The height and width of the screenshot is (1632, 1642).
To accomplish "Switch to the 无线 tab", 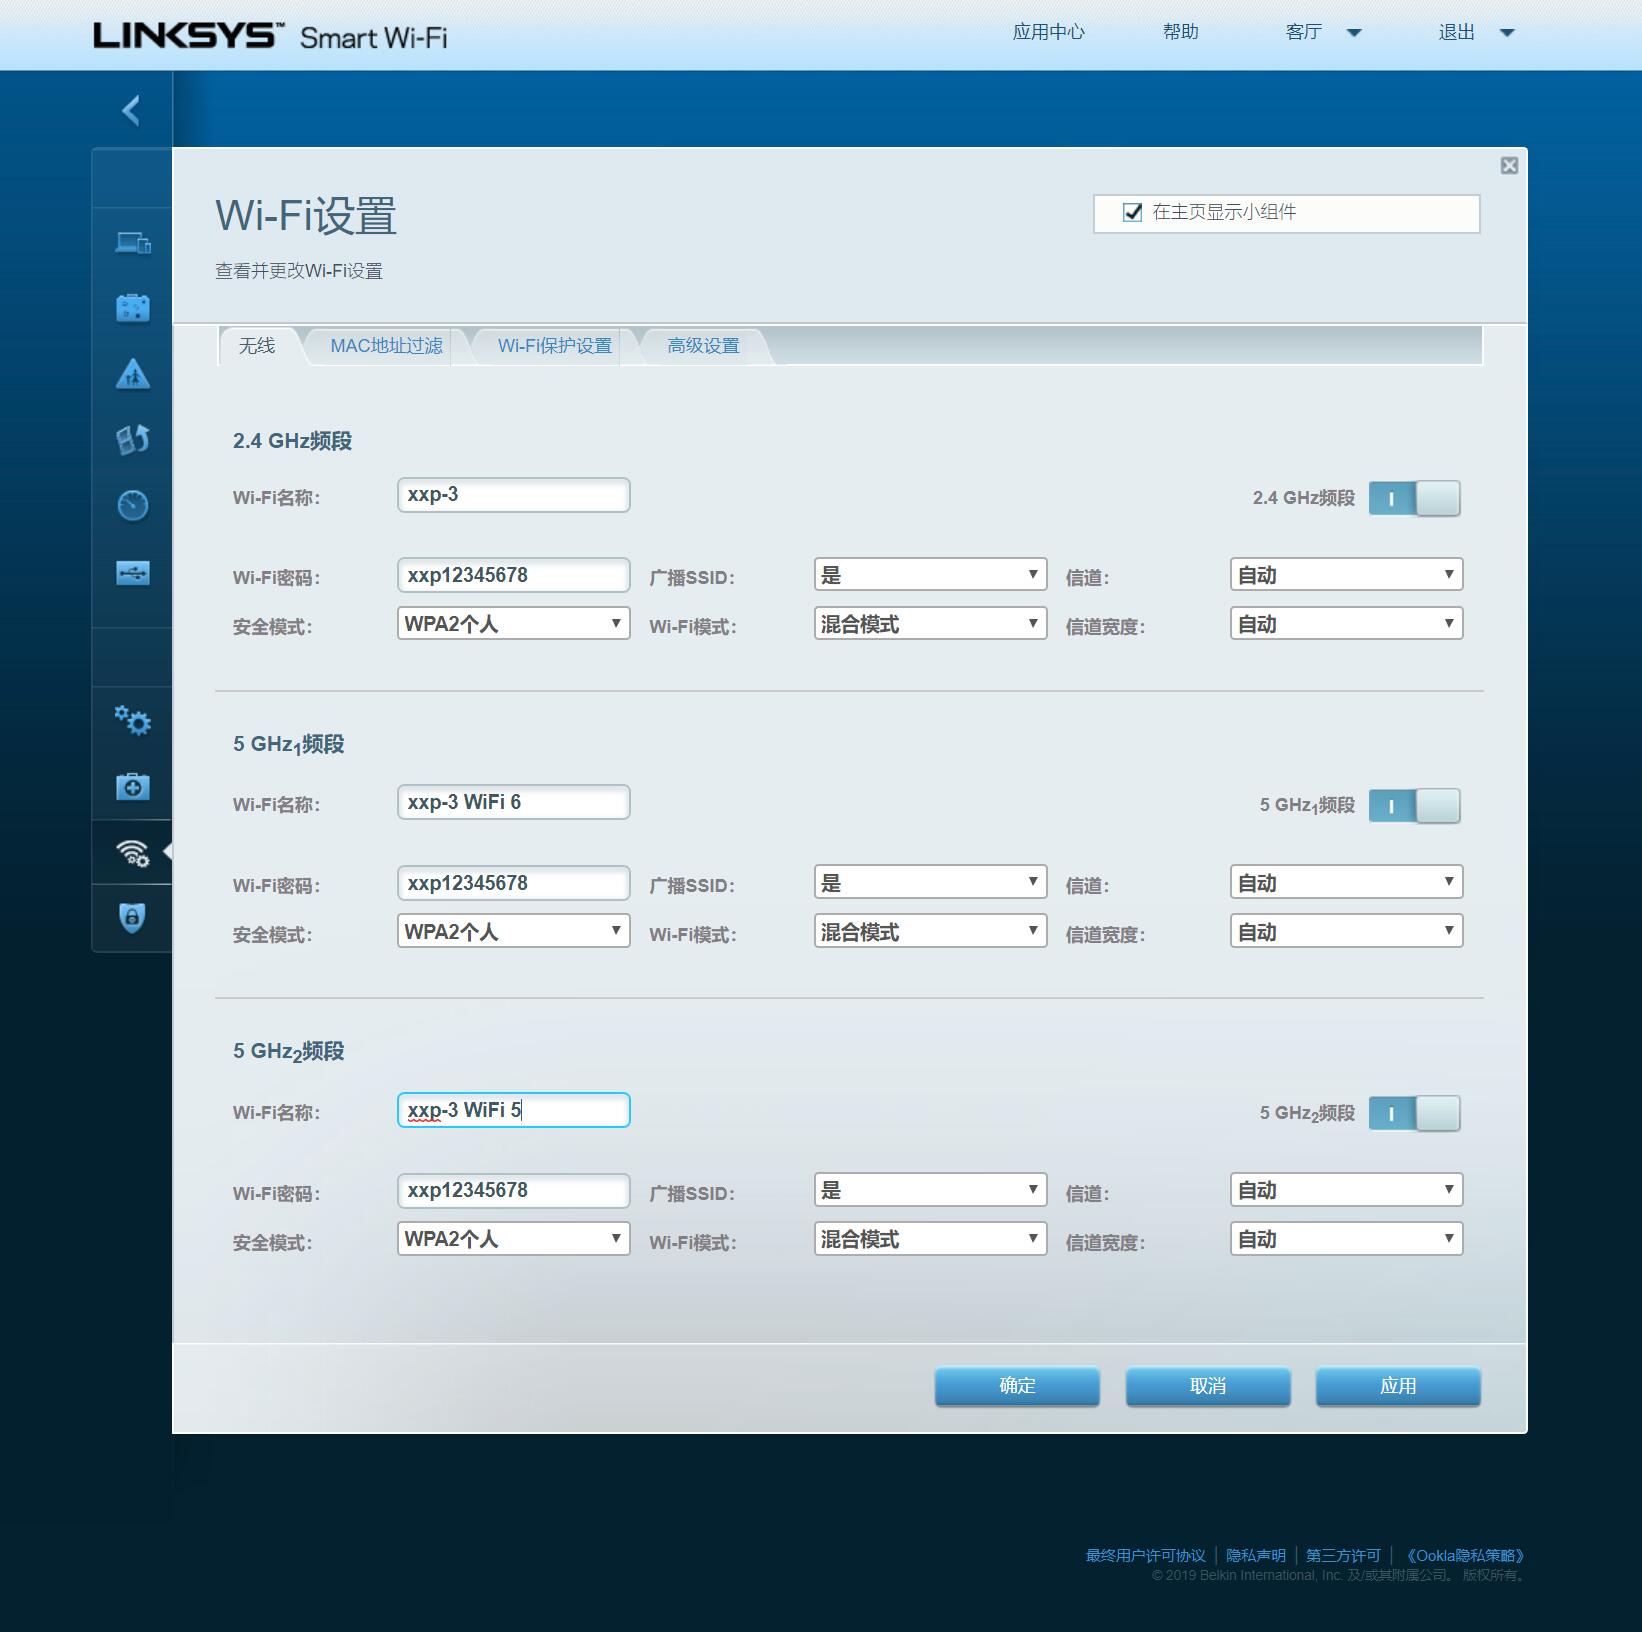I will point(257,346).
